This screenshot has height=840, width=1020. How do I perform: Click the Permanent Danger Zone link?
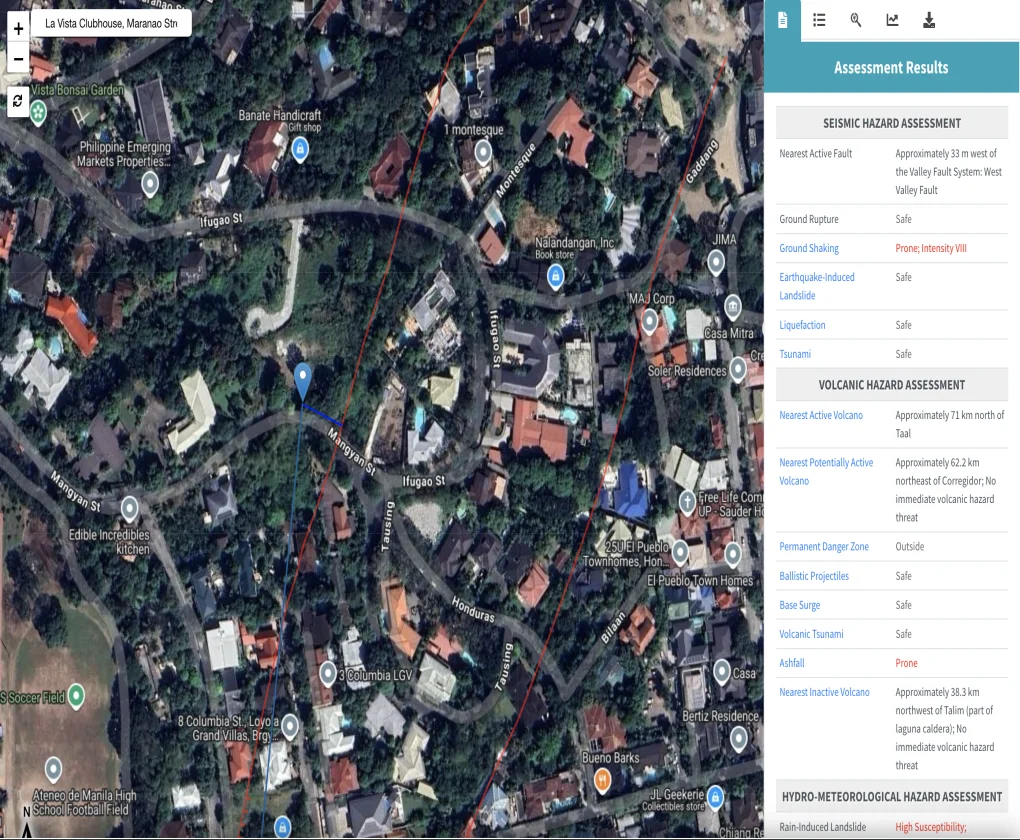[824, 547]
